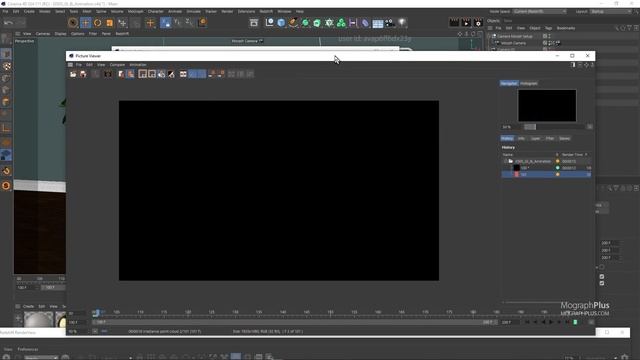
Task: Click the stop rendering icon in Picture Viewer
Action: [95, 74]
